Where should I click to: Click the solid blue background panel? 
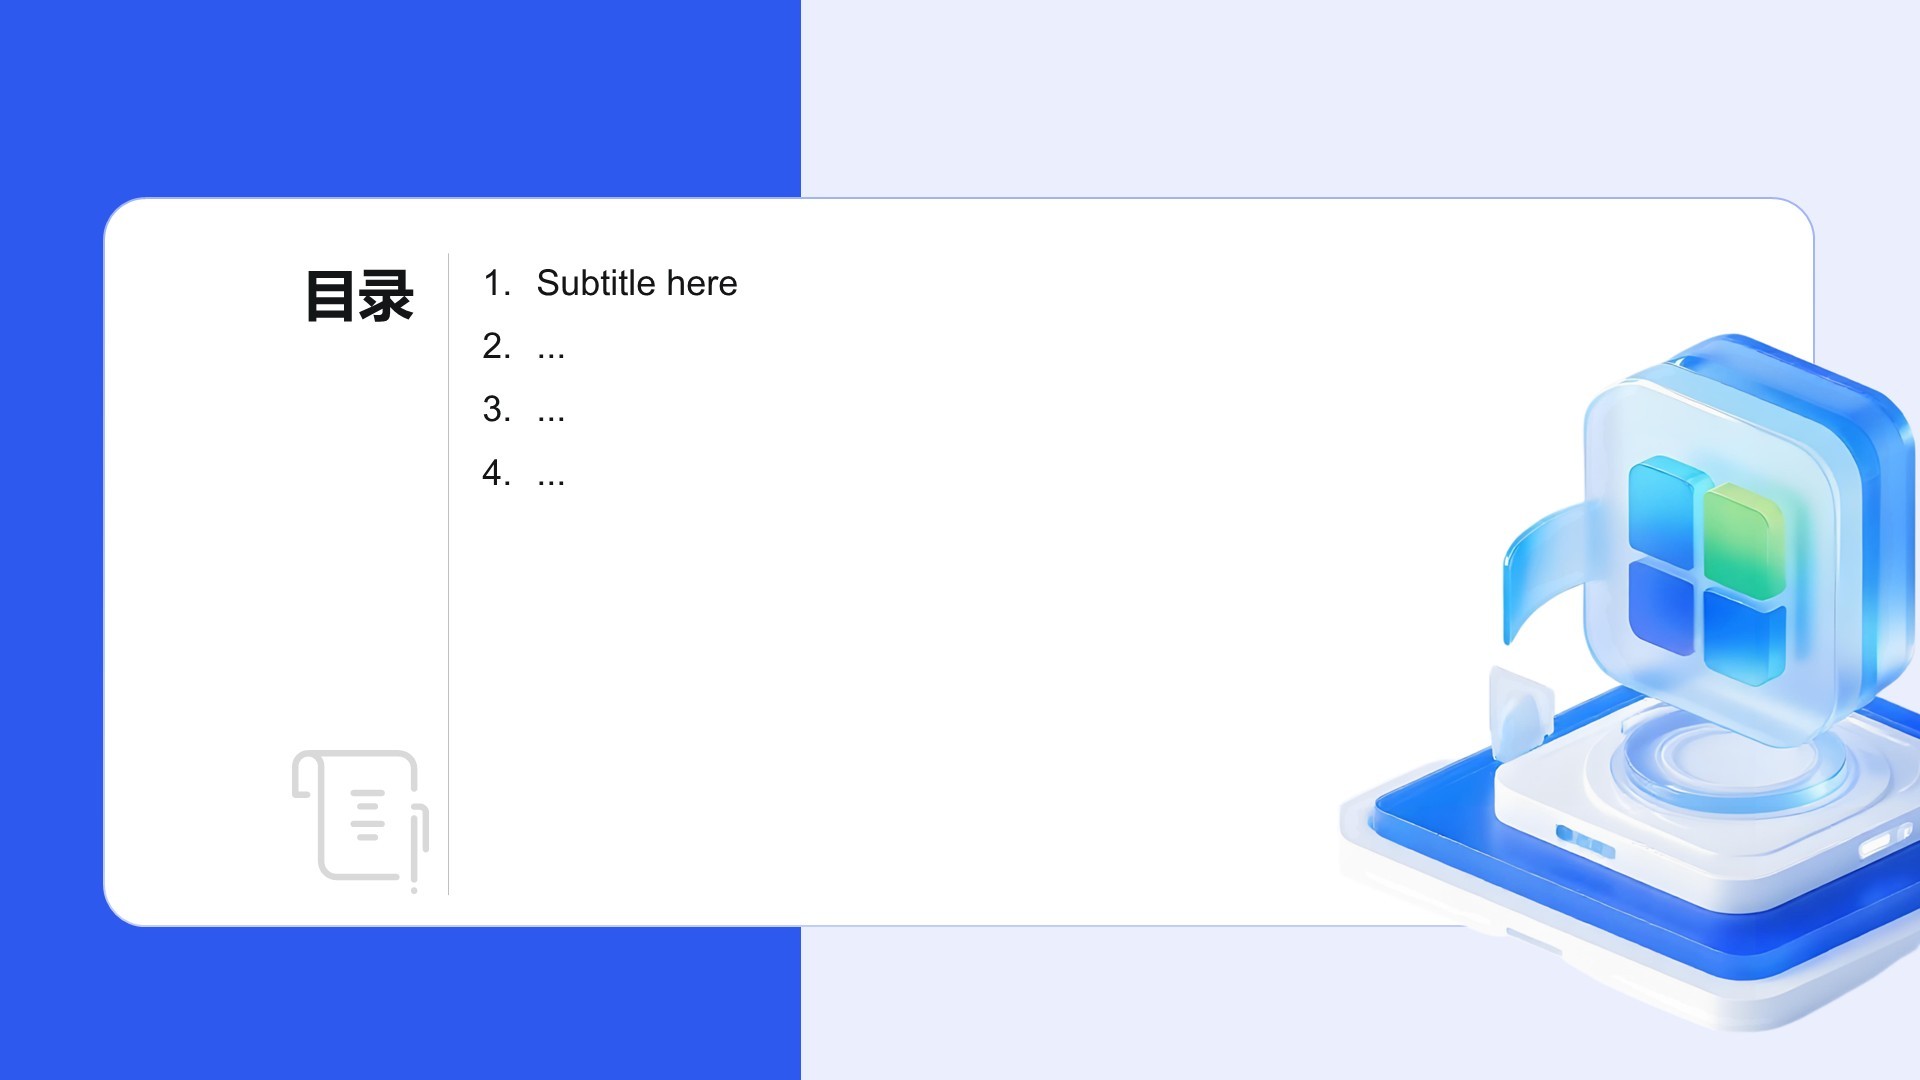[400, 100]
